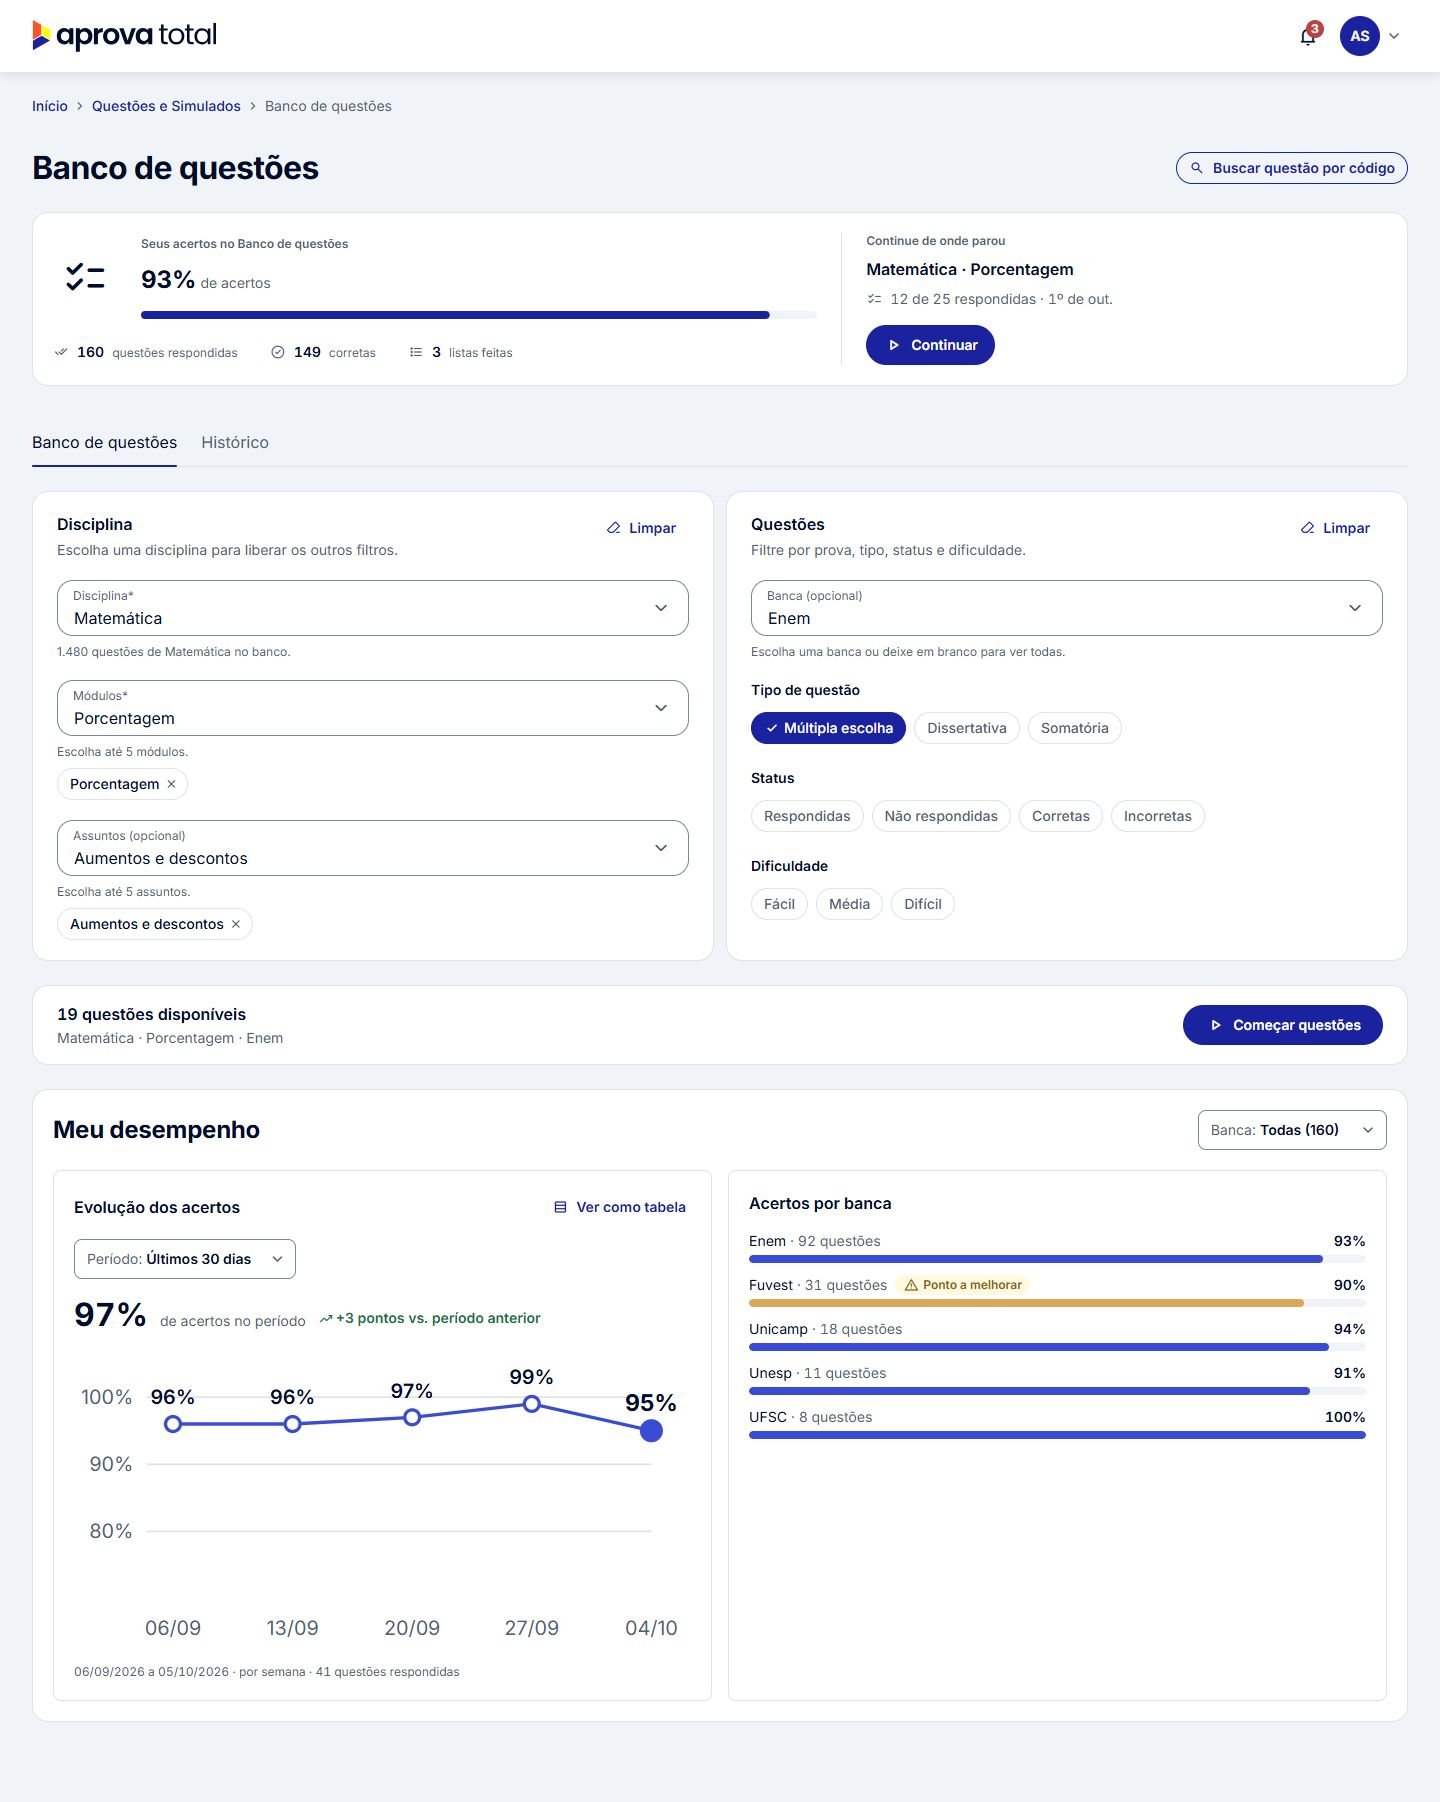Click Ver como tabela

(620, 1207)
